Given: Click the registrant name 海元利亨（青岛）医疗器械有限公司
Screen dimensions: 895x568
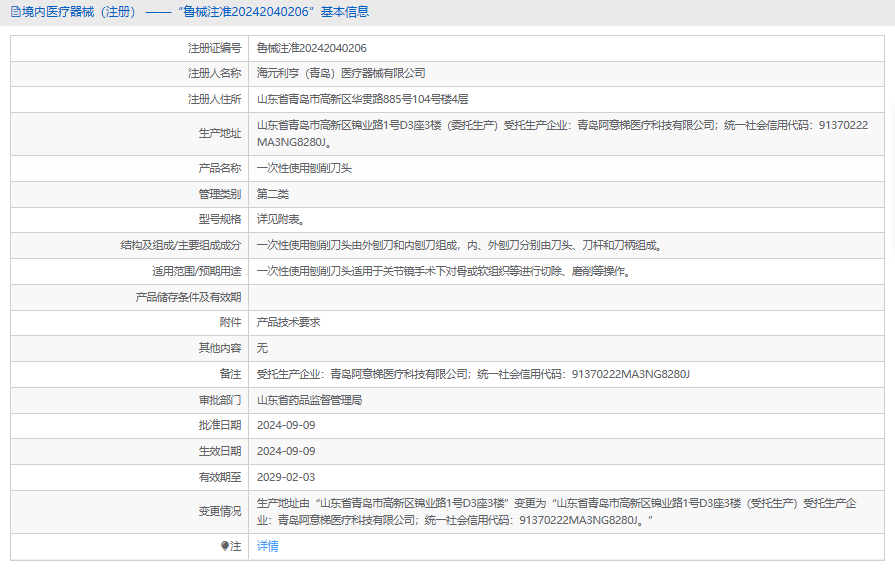Looking at the screenshot, I should point(341,73).
